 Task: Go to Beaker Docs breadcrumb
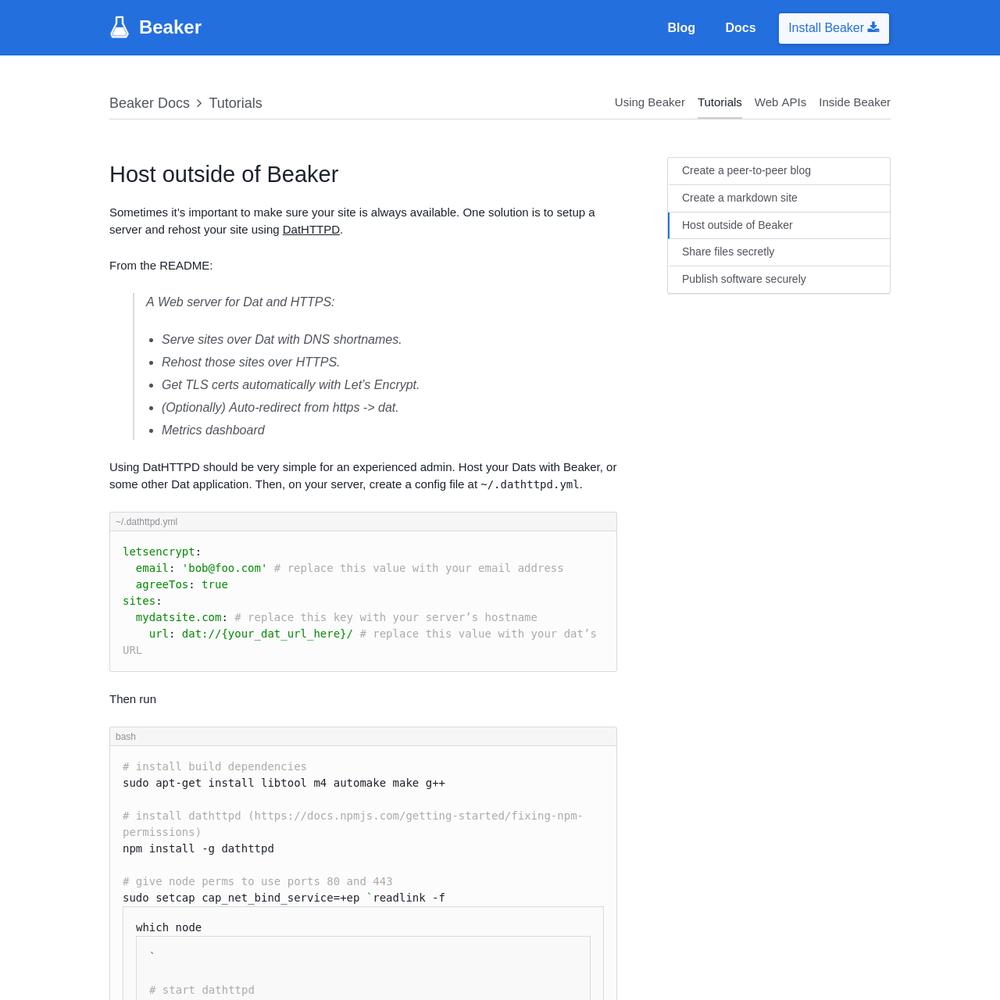coord(149,103)
